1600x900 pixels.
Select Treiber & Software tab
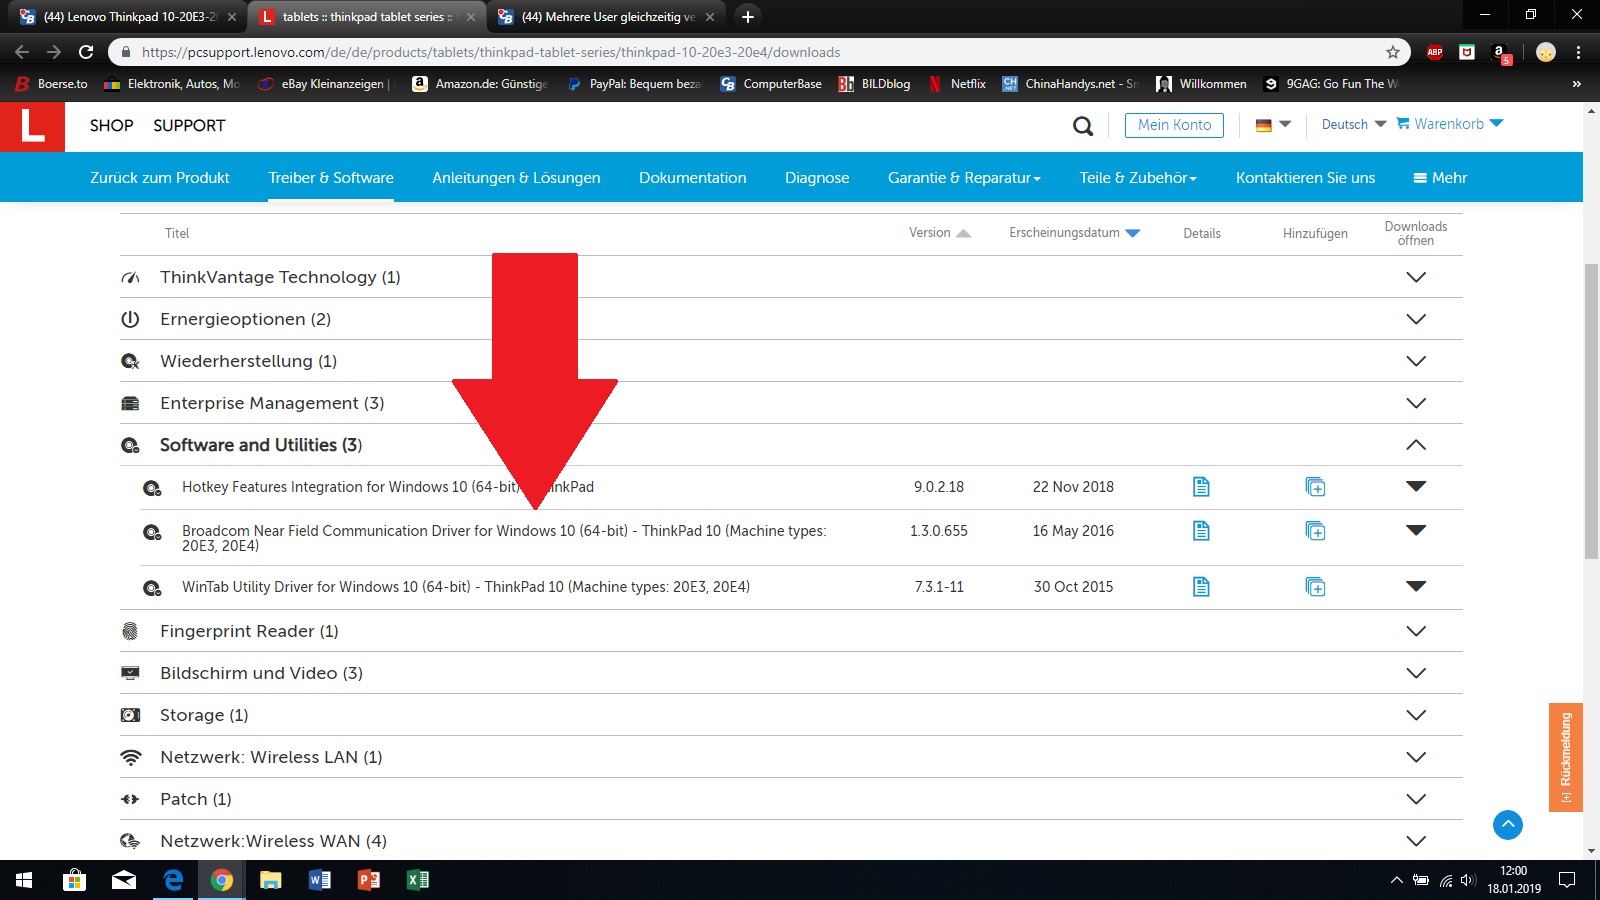331,178
